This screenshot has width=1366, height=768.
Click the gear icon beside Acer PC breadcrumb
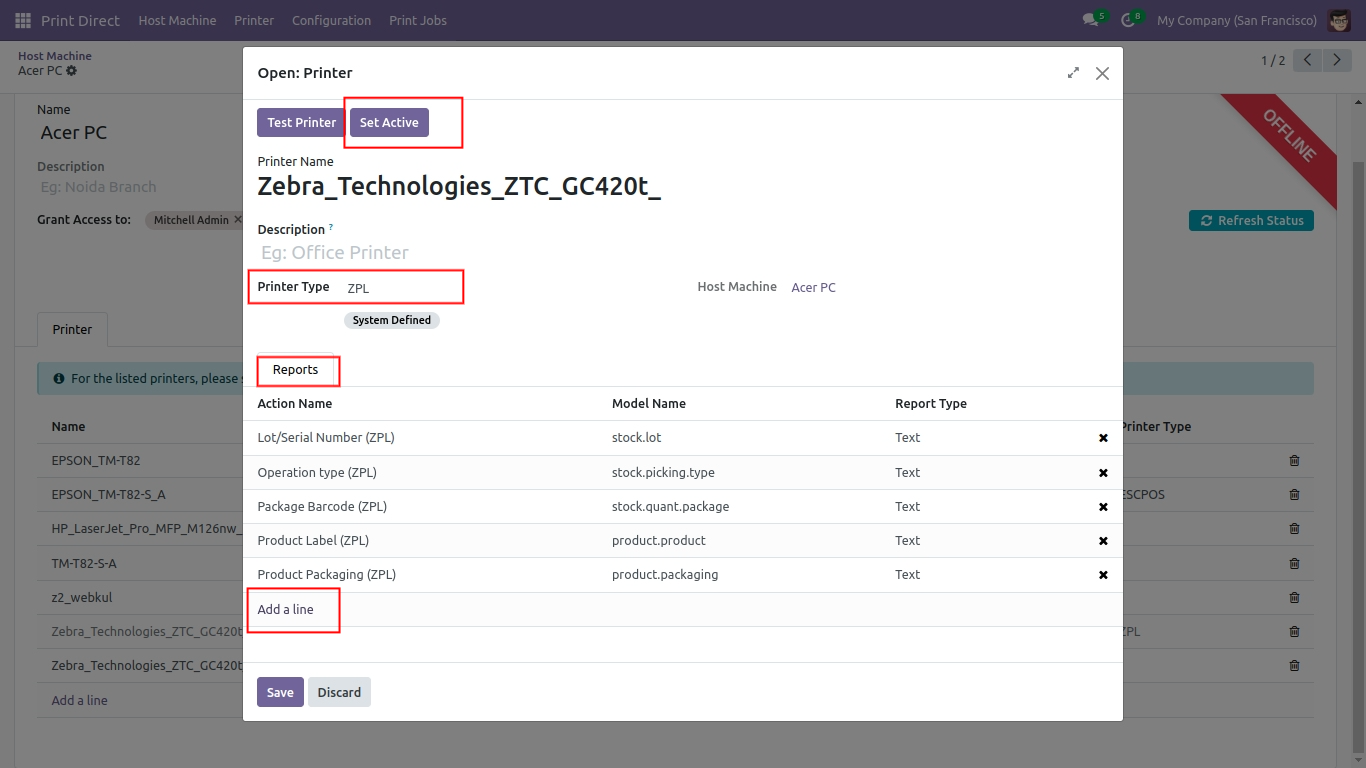[71, 71]
